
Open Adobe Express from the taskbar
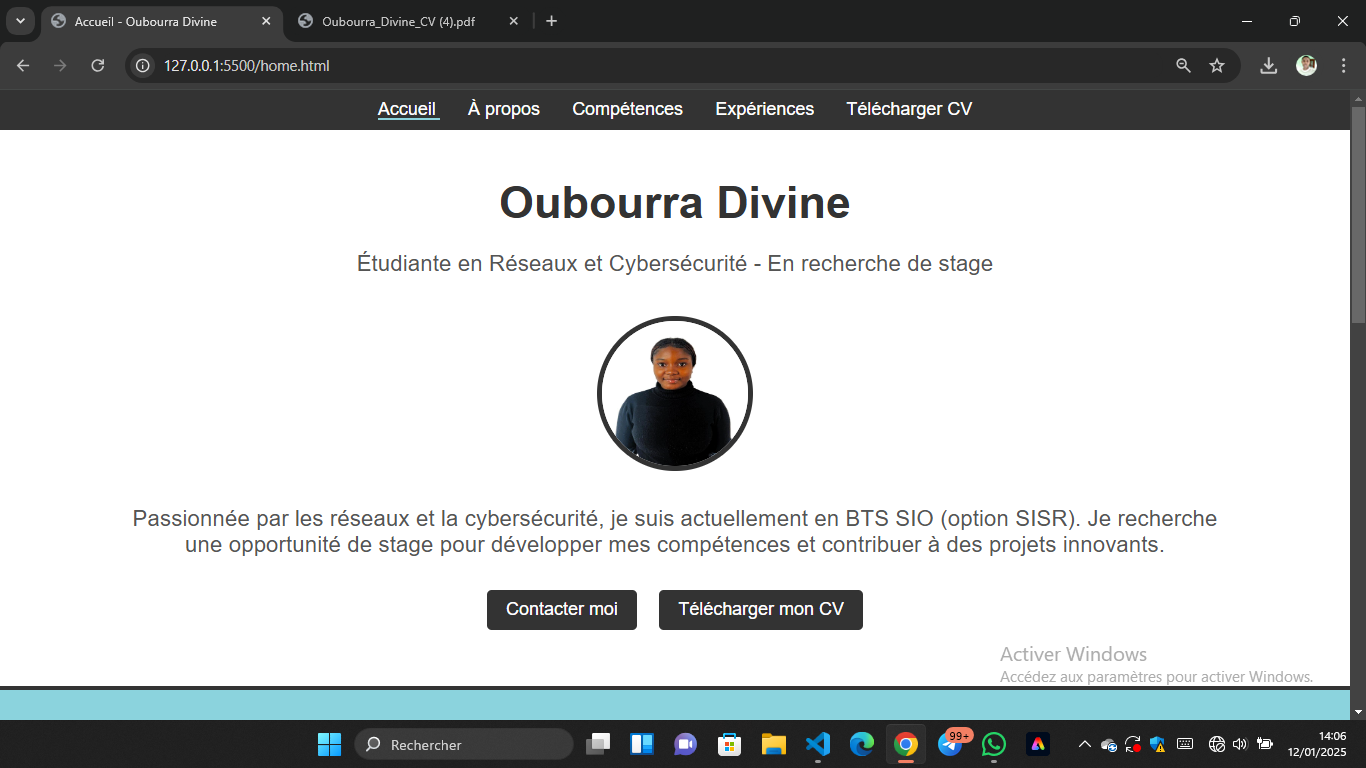[1037, 744]
